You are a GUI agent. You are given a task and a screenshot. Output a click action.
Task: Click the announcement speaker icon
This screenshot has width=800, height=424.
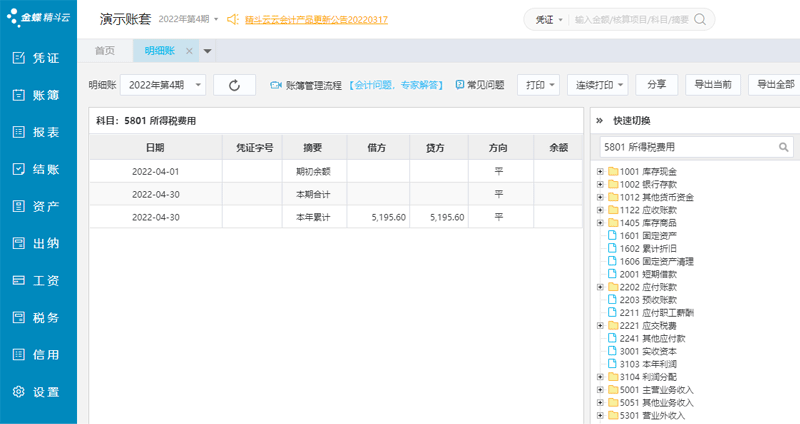pyautogui.click(x=233, y=19)
